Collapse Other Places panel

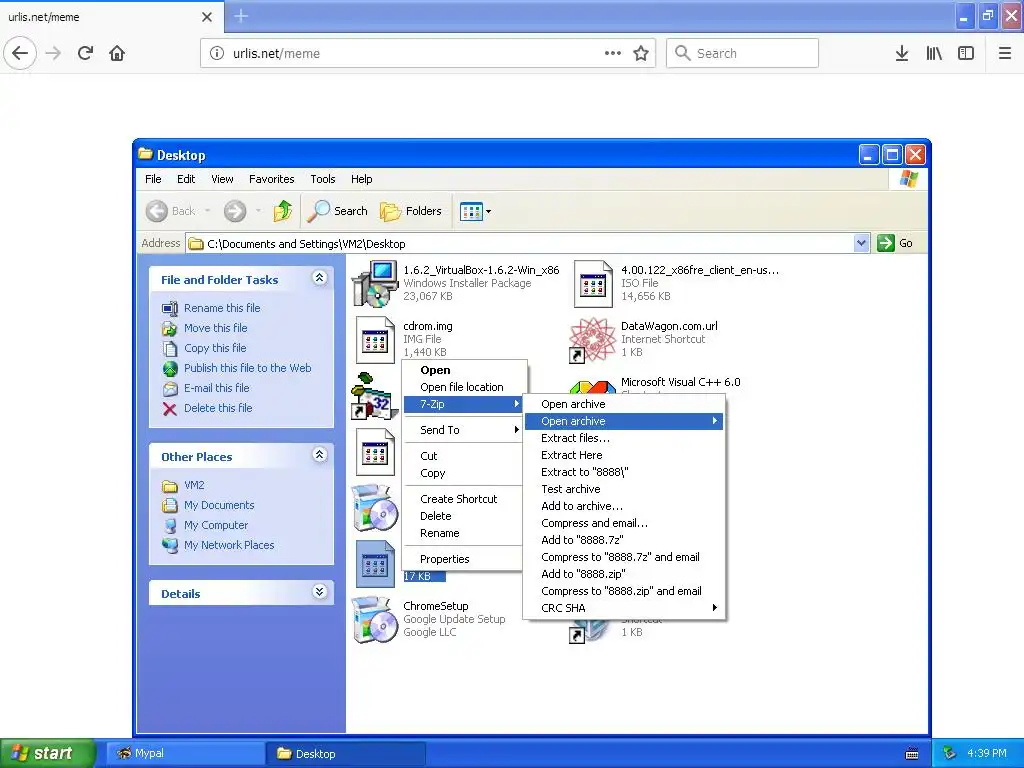coord(319,455)
